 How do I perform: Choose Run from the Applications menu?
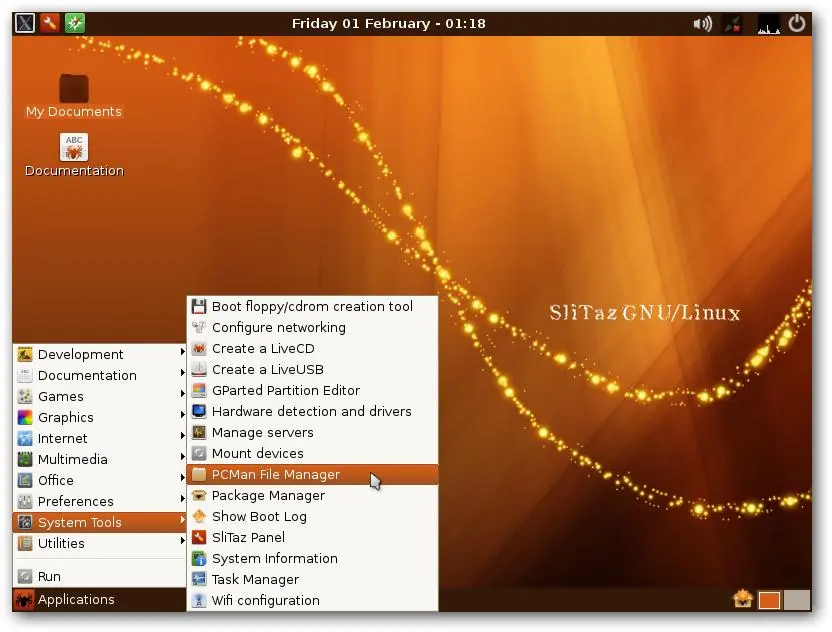coord(99,576)
